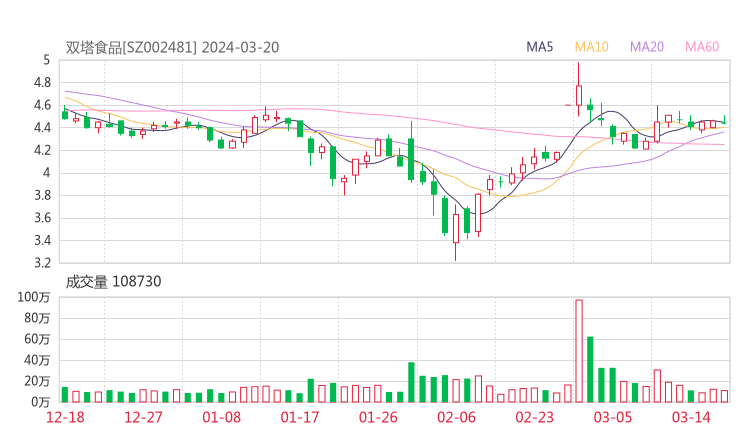Select the 成交量 108730 volume label

click(113, 282)
